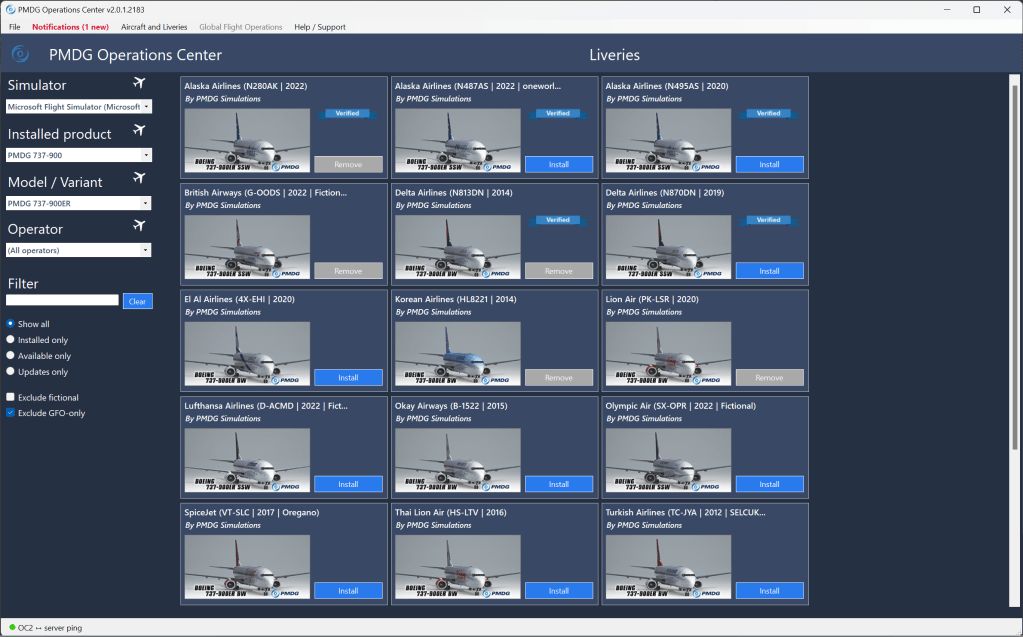Screen dimensions: 1023x637
Task: Click the airplane icon beside Model / Variant
Action: tap(139, 179)
